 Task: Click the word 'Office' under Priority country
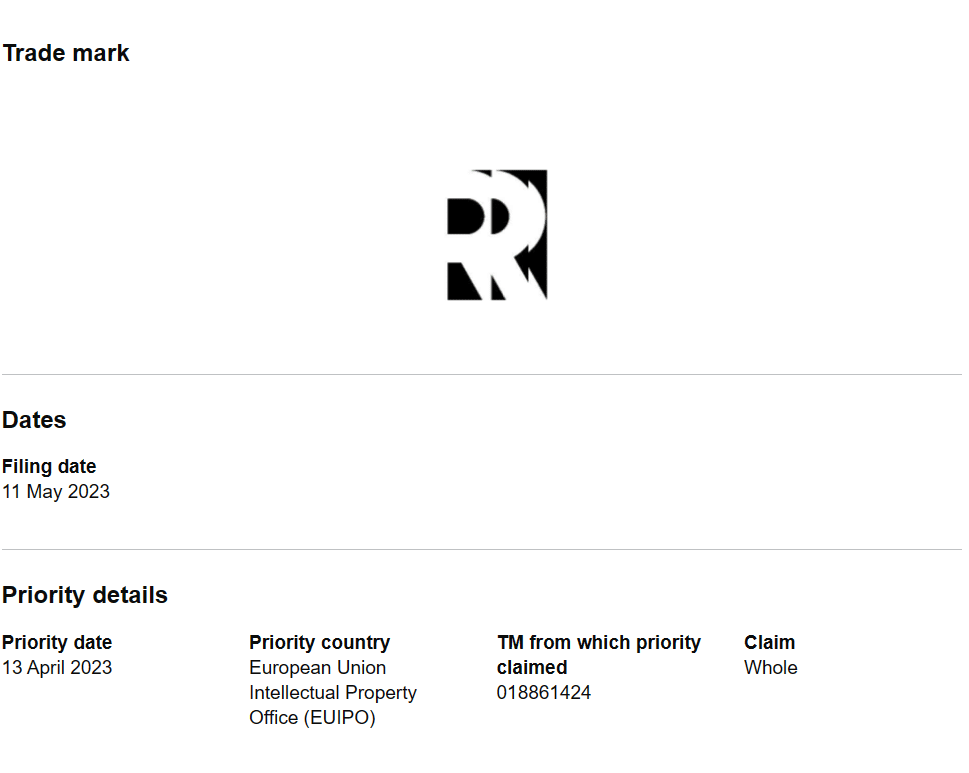point(273,718)
